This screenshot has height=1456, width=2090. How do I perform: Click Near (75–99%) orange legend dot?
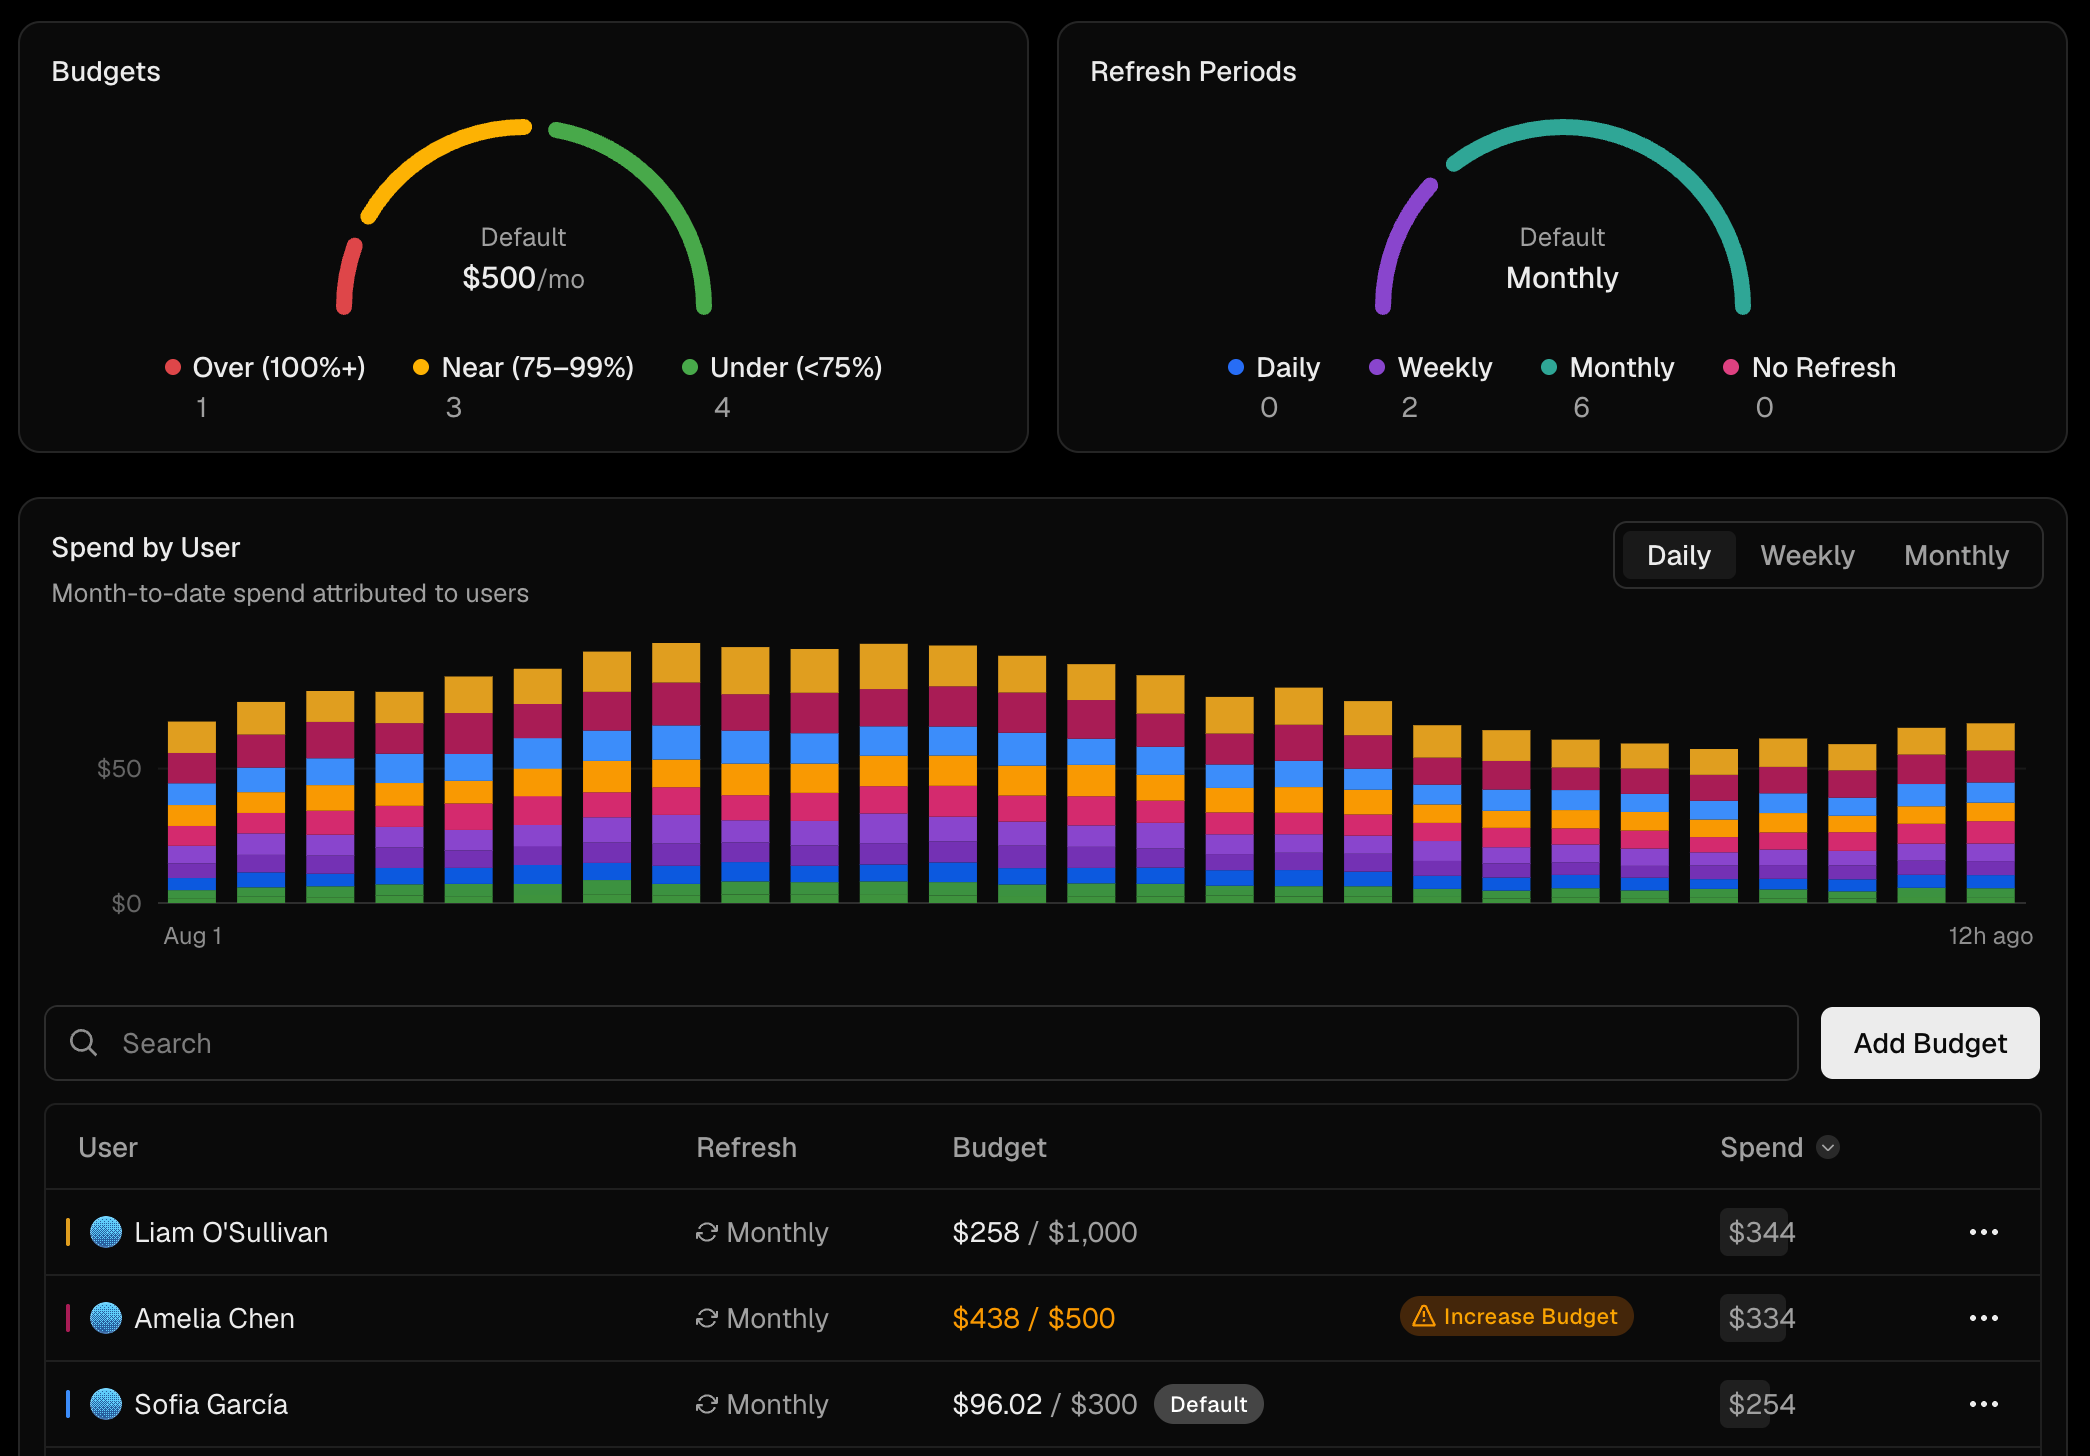421,367
